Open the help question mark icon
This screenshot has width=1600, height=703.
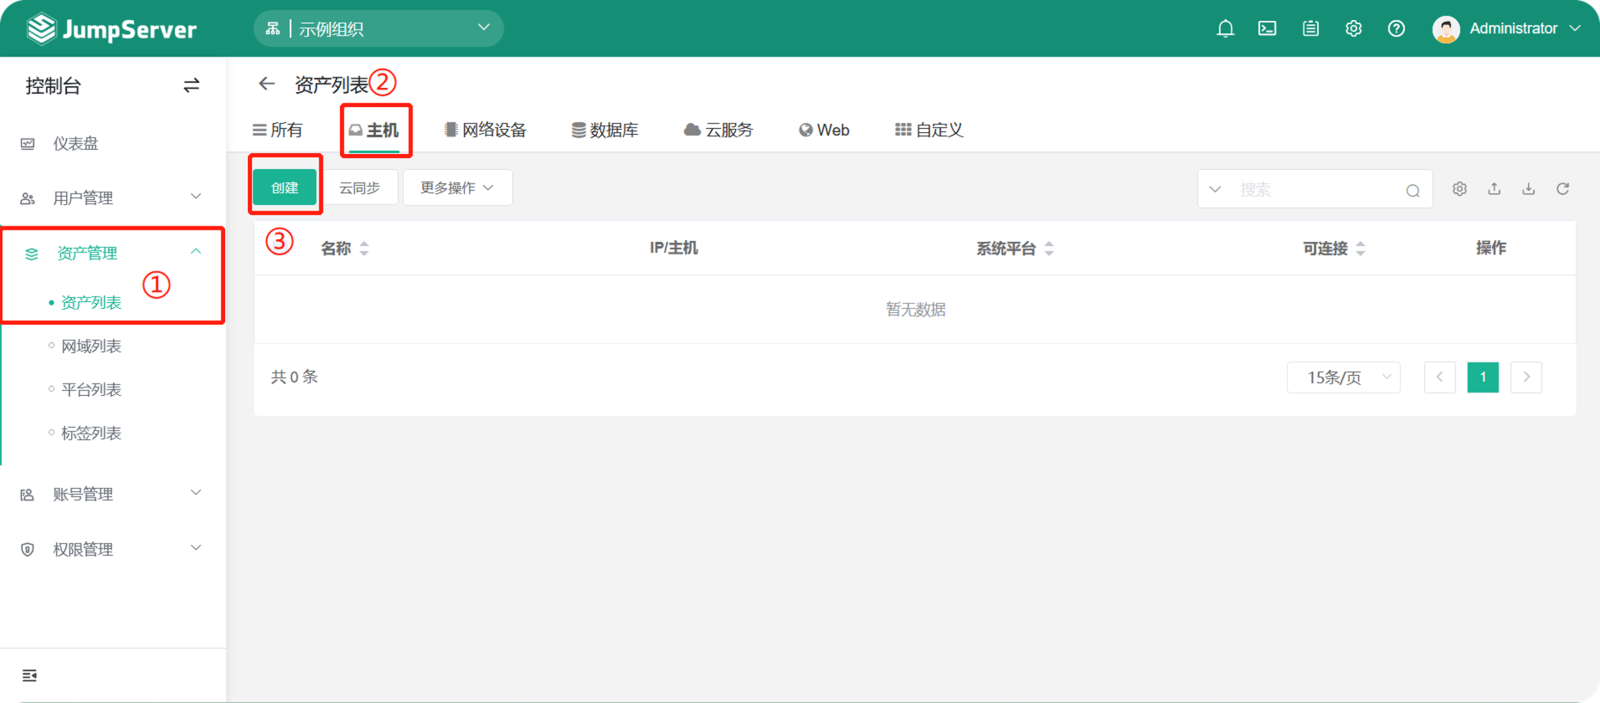coord(1396,29)
